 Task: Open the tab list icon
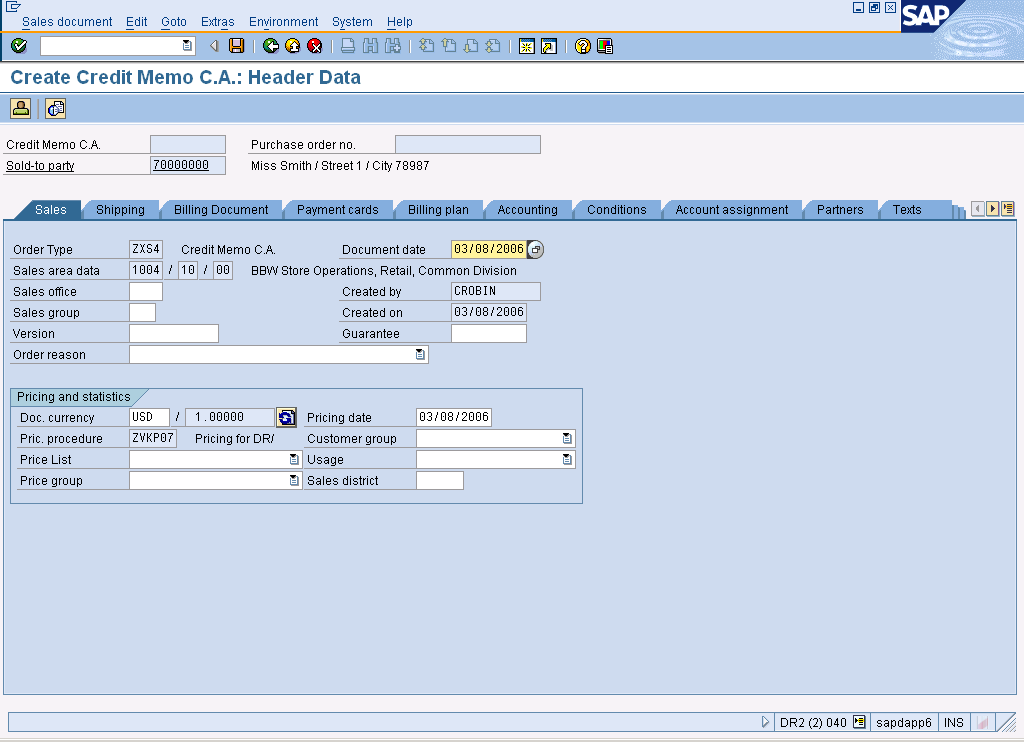click(1008, 209)
